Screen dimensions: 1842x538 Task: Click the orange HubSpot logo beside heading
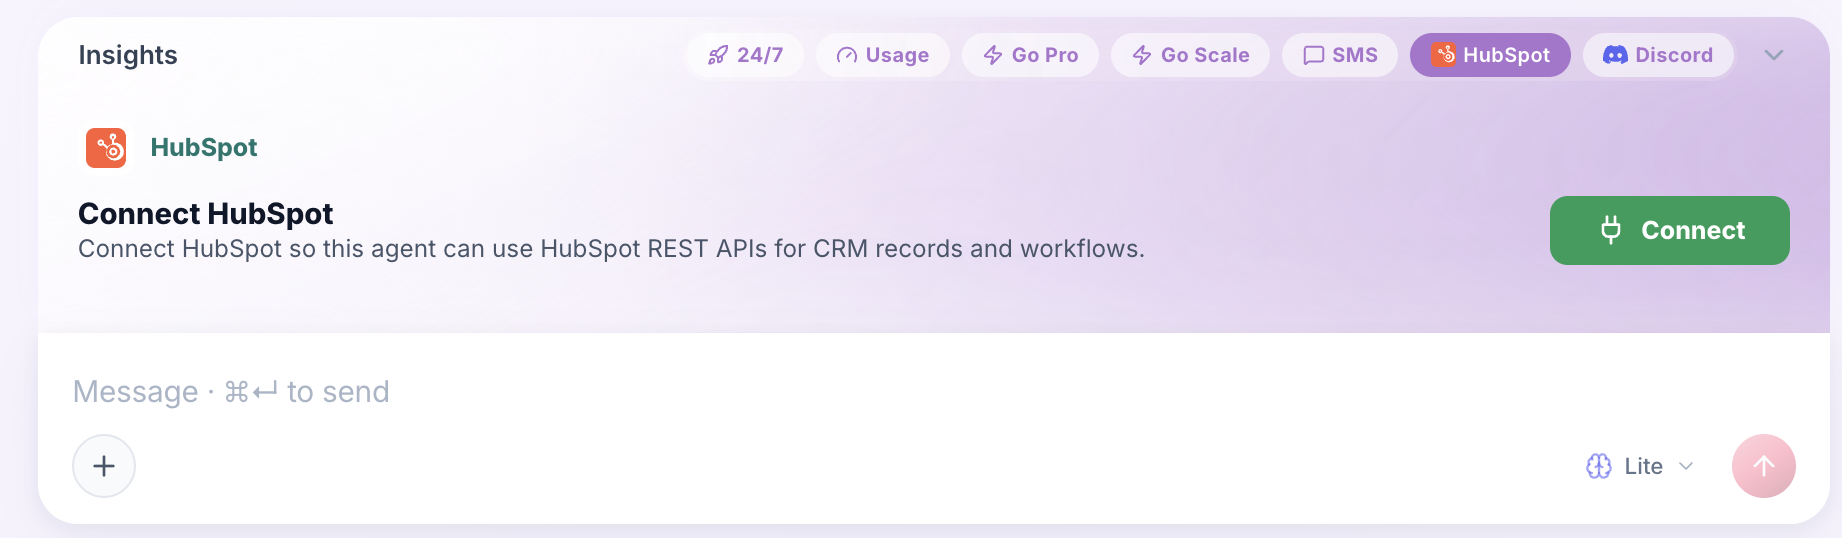click(106, 148)
